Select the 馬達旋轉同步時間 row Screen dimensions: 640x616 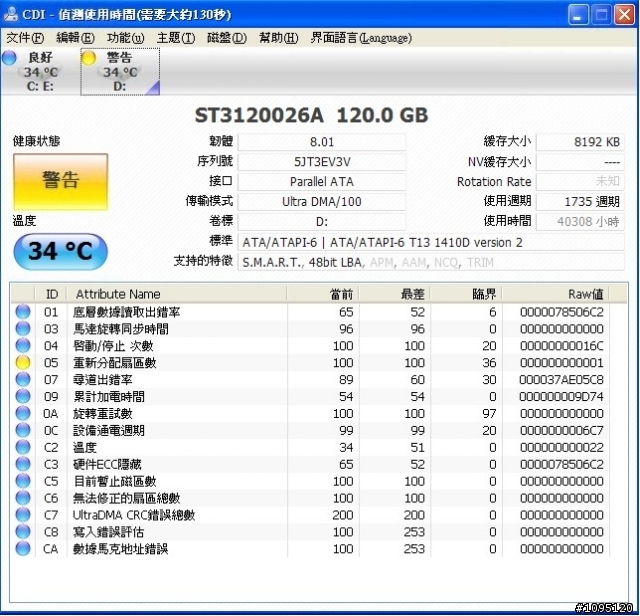[x=310, y=329]
